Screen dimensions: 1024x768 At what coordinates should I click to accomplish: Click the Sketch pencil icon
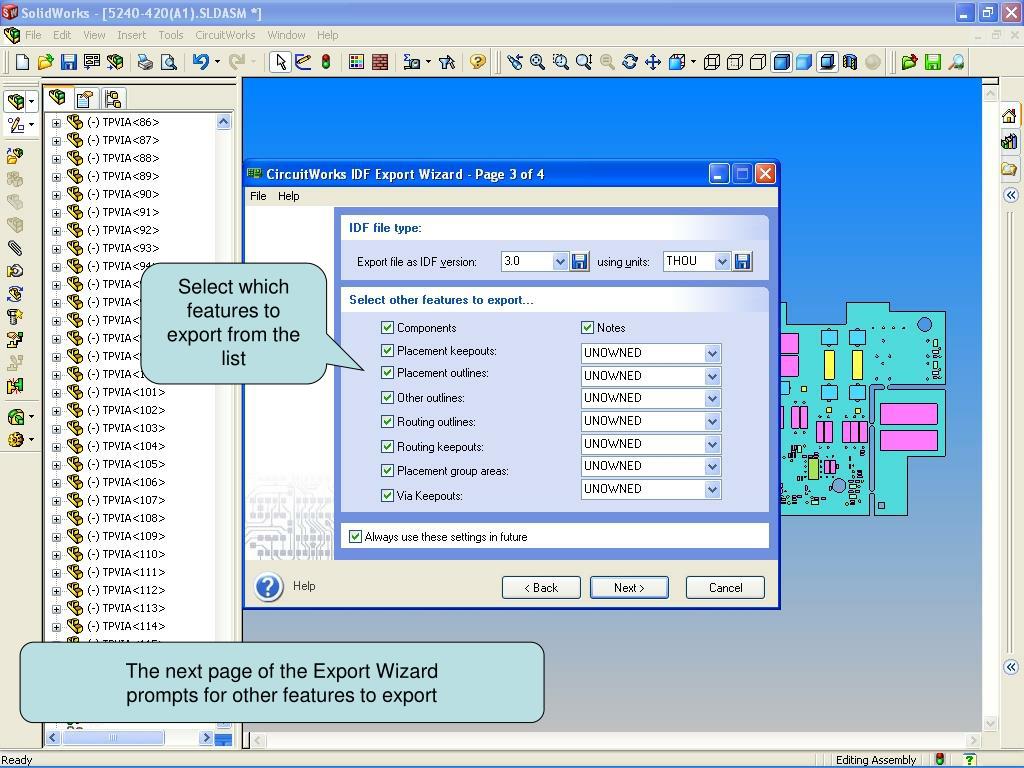[x=303, y=62]
